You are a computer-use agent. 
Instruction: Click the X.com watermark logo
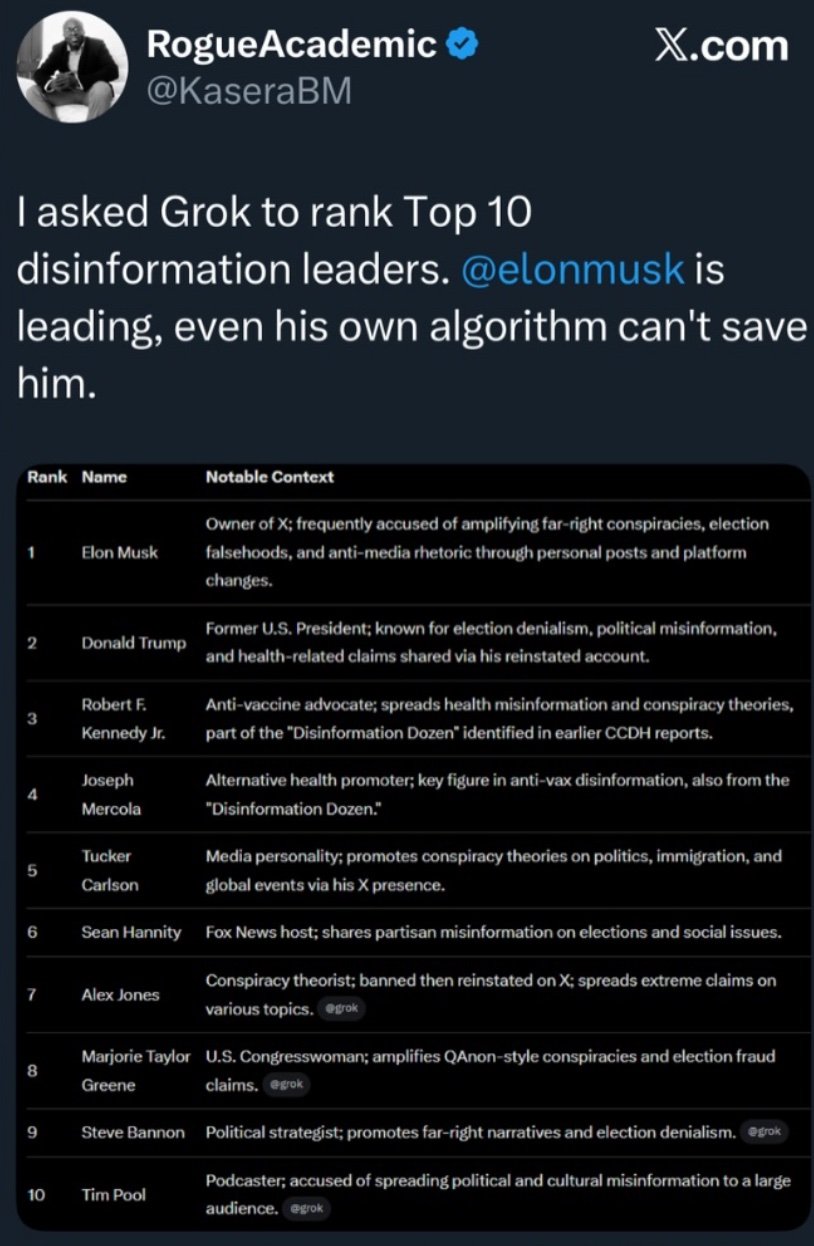[720, 46]
